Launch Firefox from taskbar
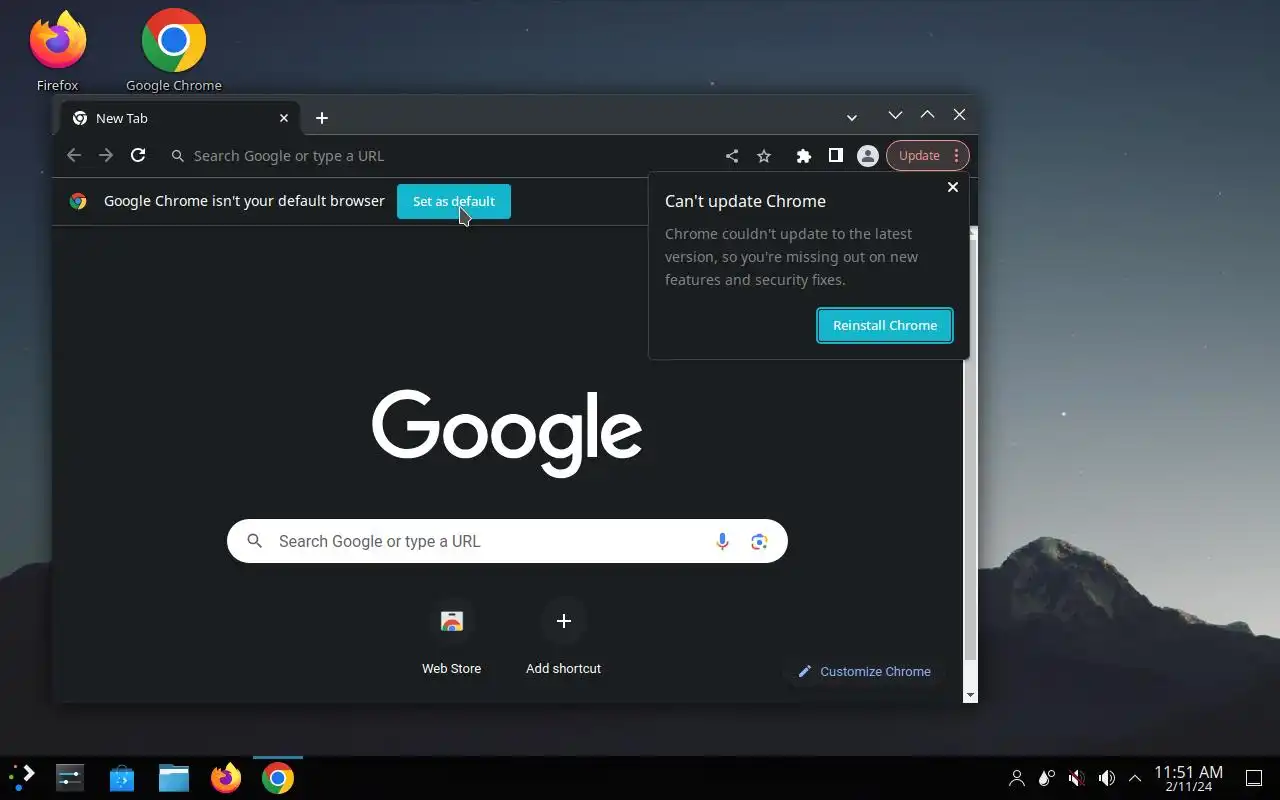1280x800 pixels. pos(226,778)
